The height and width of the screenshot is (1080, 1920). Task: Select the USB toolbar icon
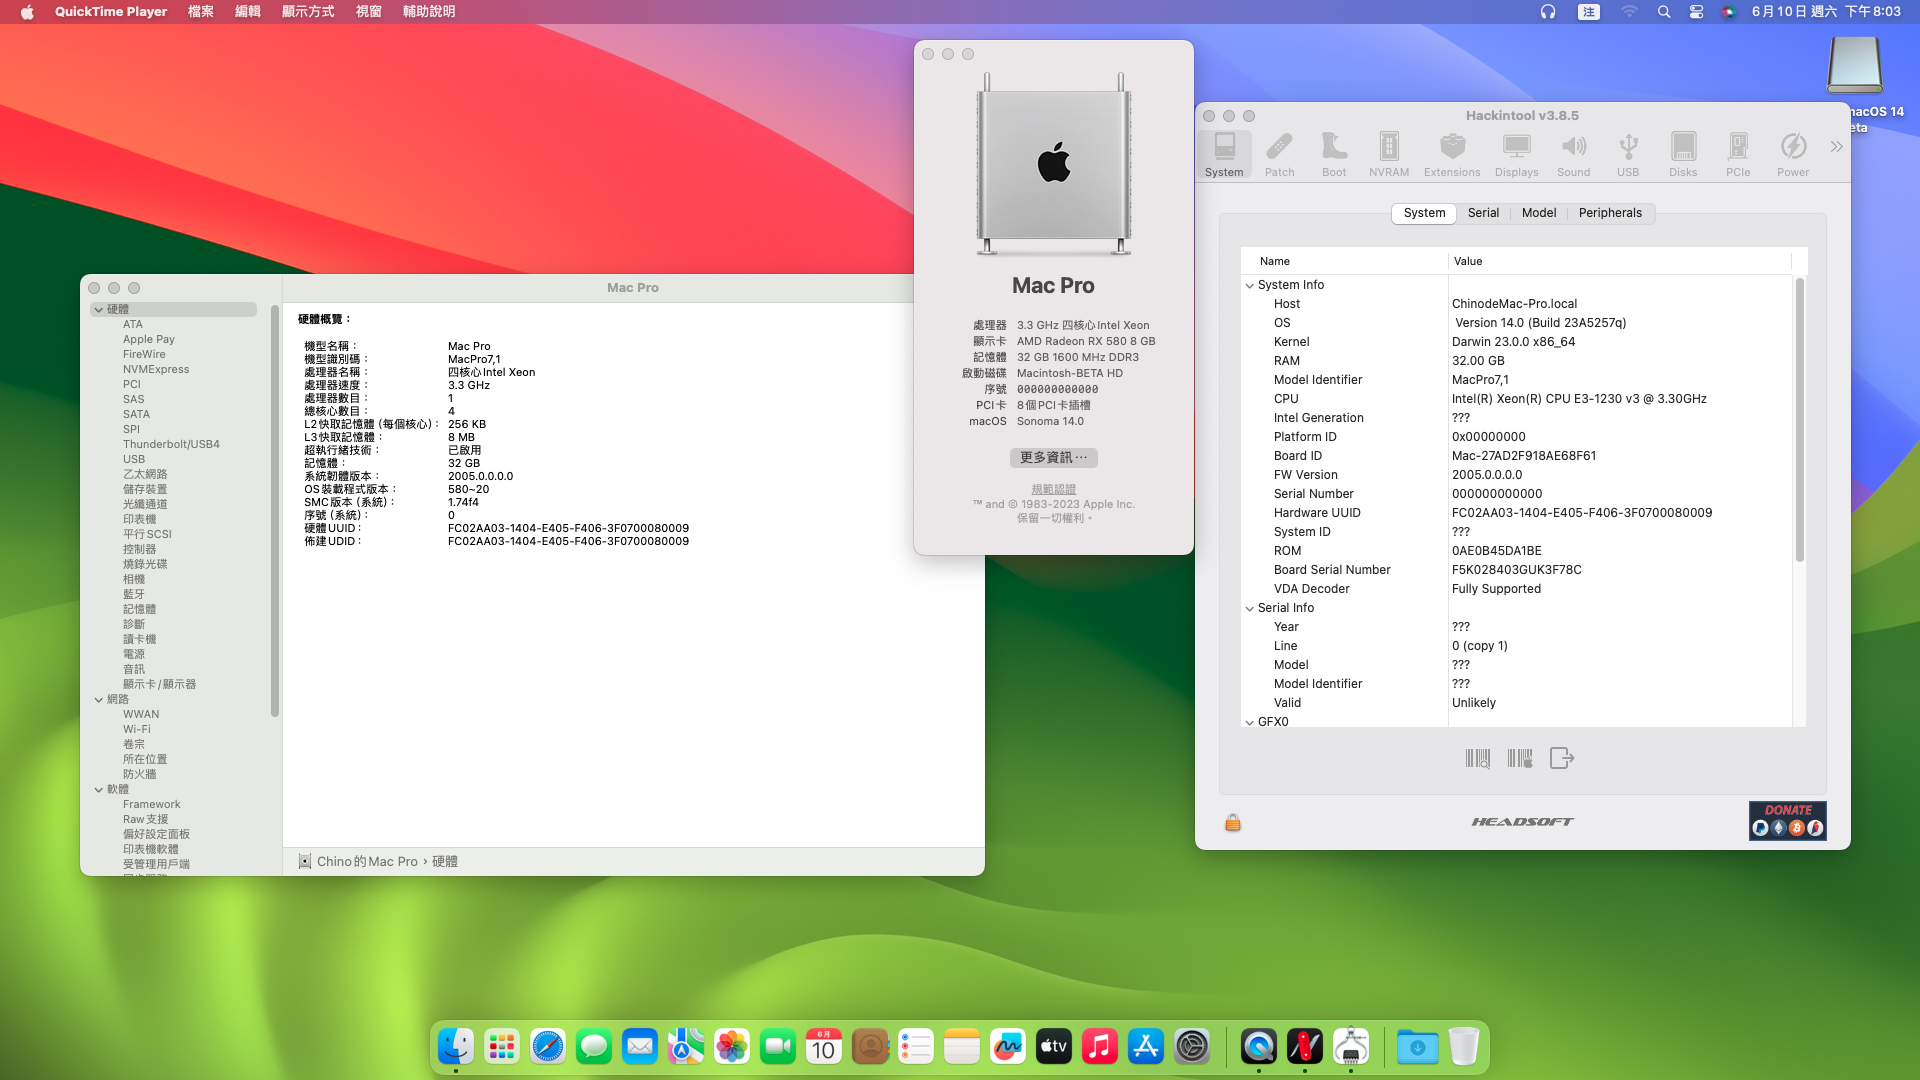[x=1628, y=154]
